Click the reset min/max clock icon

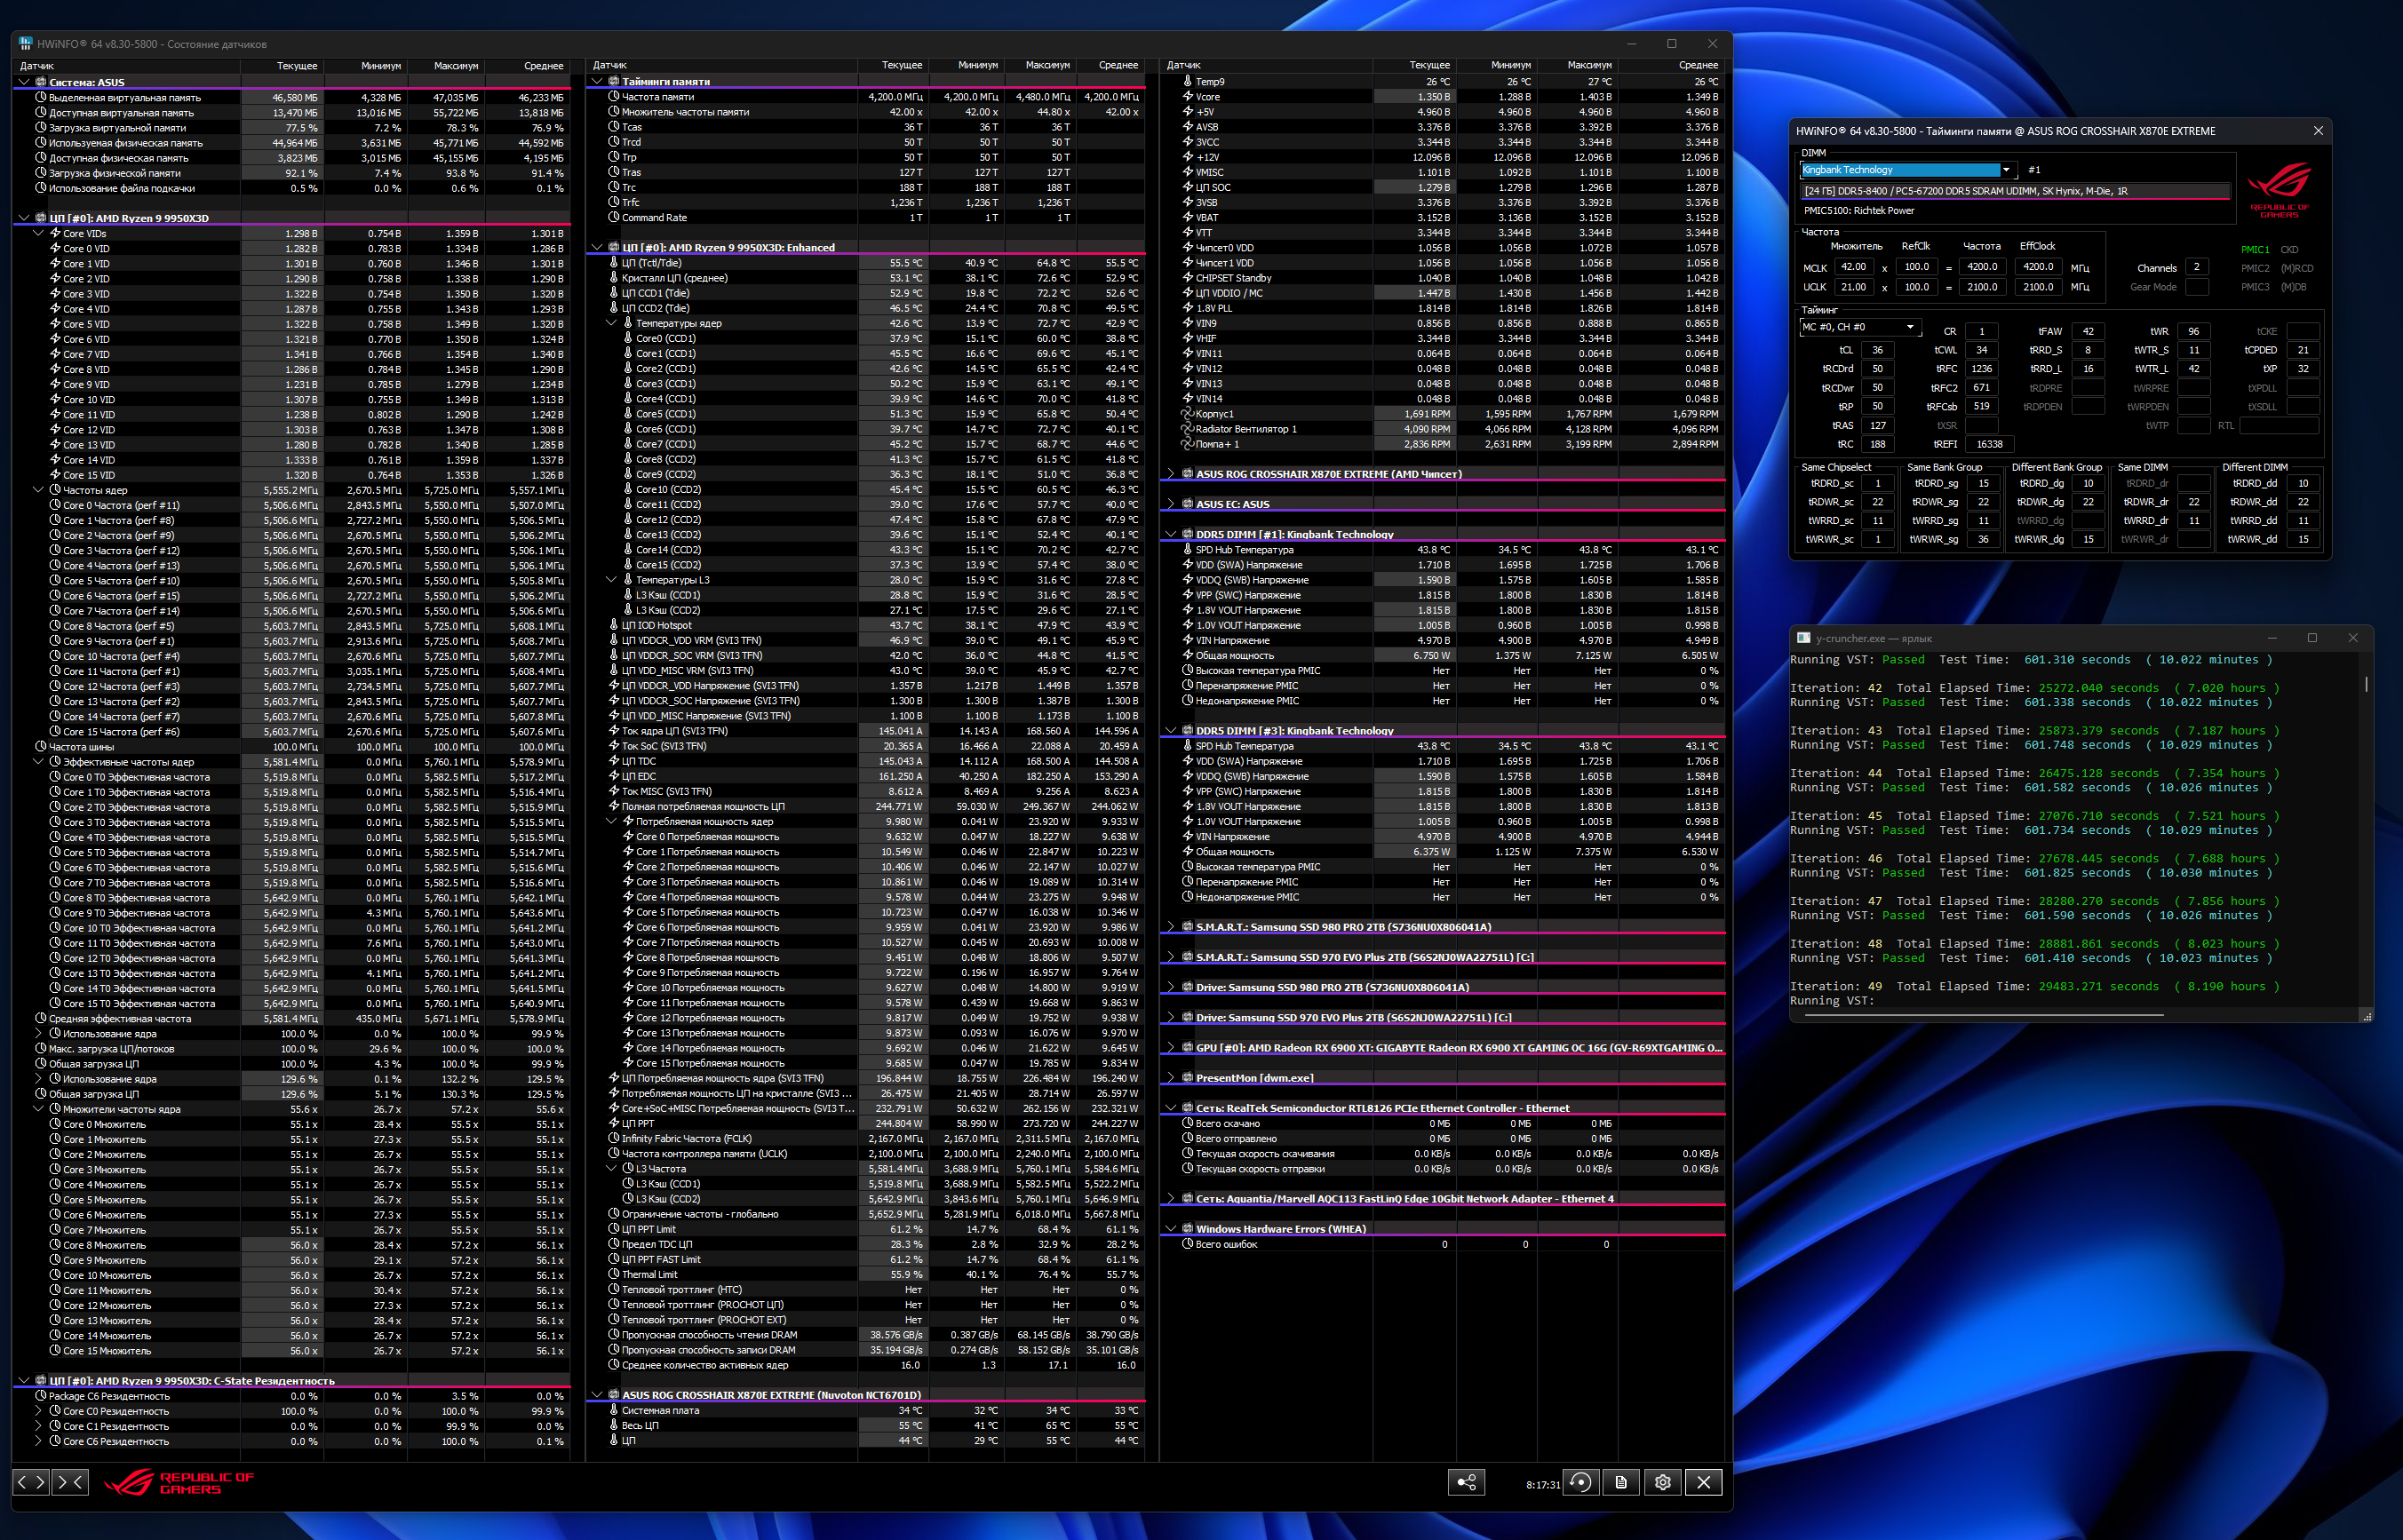click(1580, 1482)
